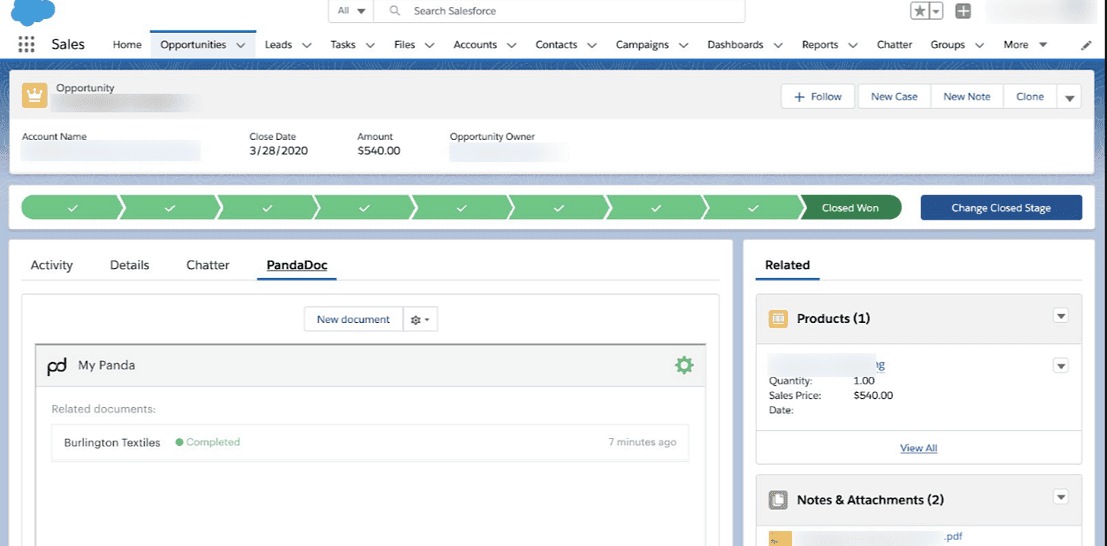
Task: Open the All search scope dropdown
Action: coord(351,11)
